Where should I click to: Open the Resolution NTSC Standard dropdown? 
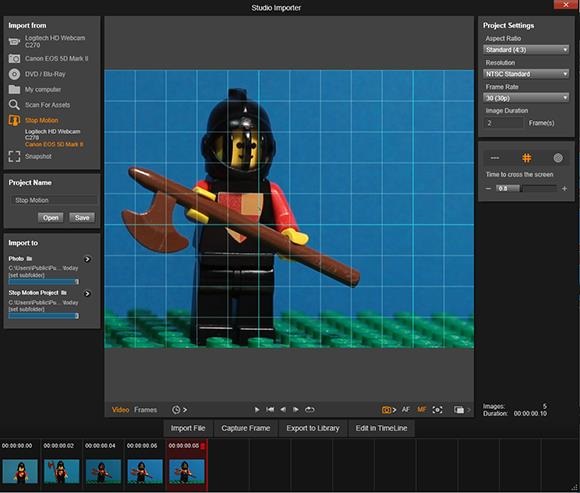click(x=526, y=74)
